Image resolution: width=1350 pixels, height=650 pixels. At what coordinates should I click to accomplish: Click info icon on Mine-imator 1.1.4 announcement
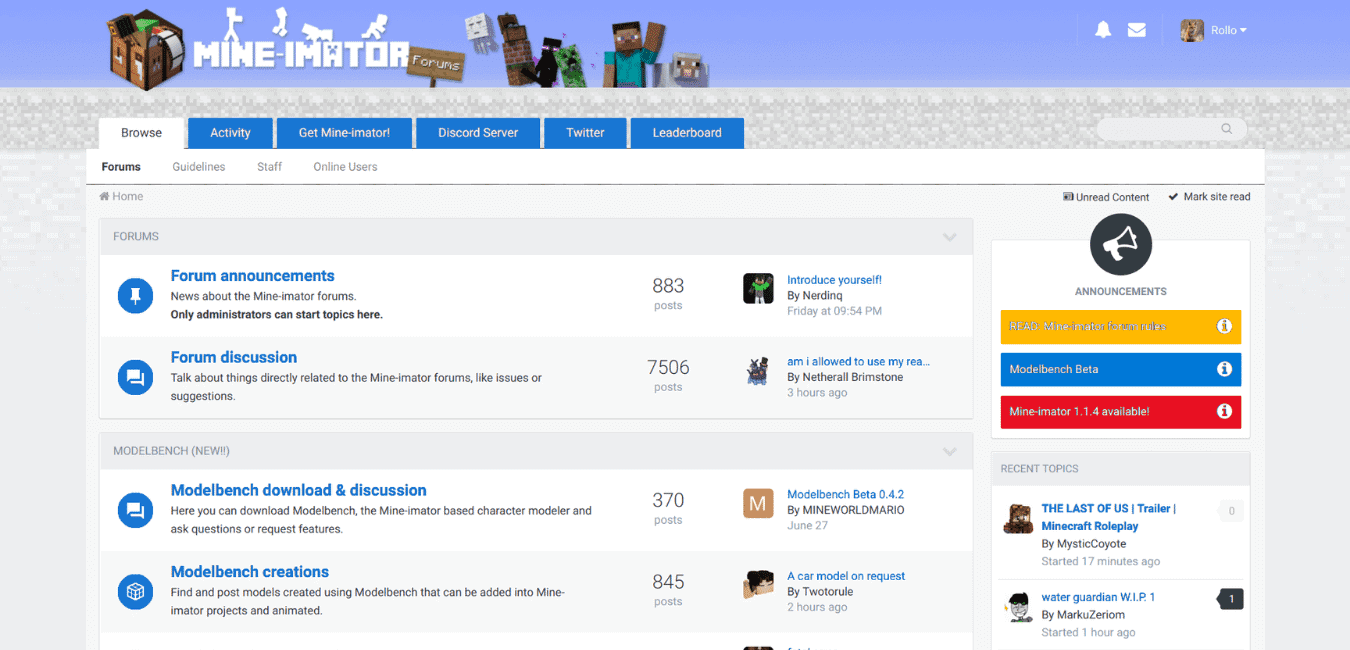[x=1224, y=412]
